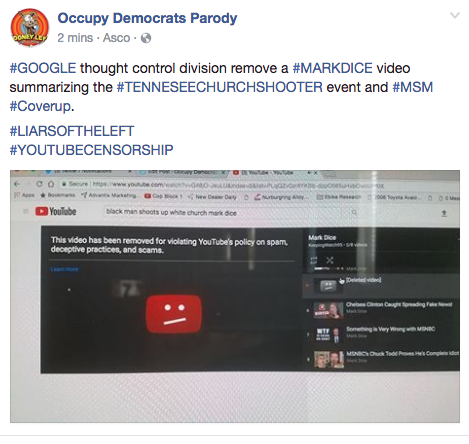Click the red sad-face removed video icon

[x=174, y=314]
